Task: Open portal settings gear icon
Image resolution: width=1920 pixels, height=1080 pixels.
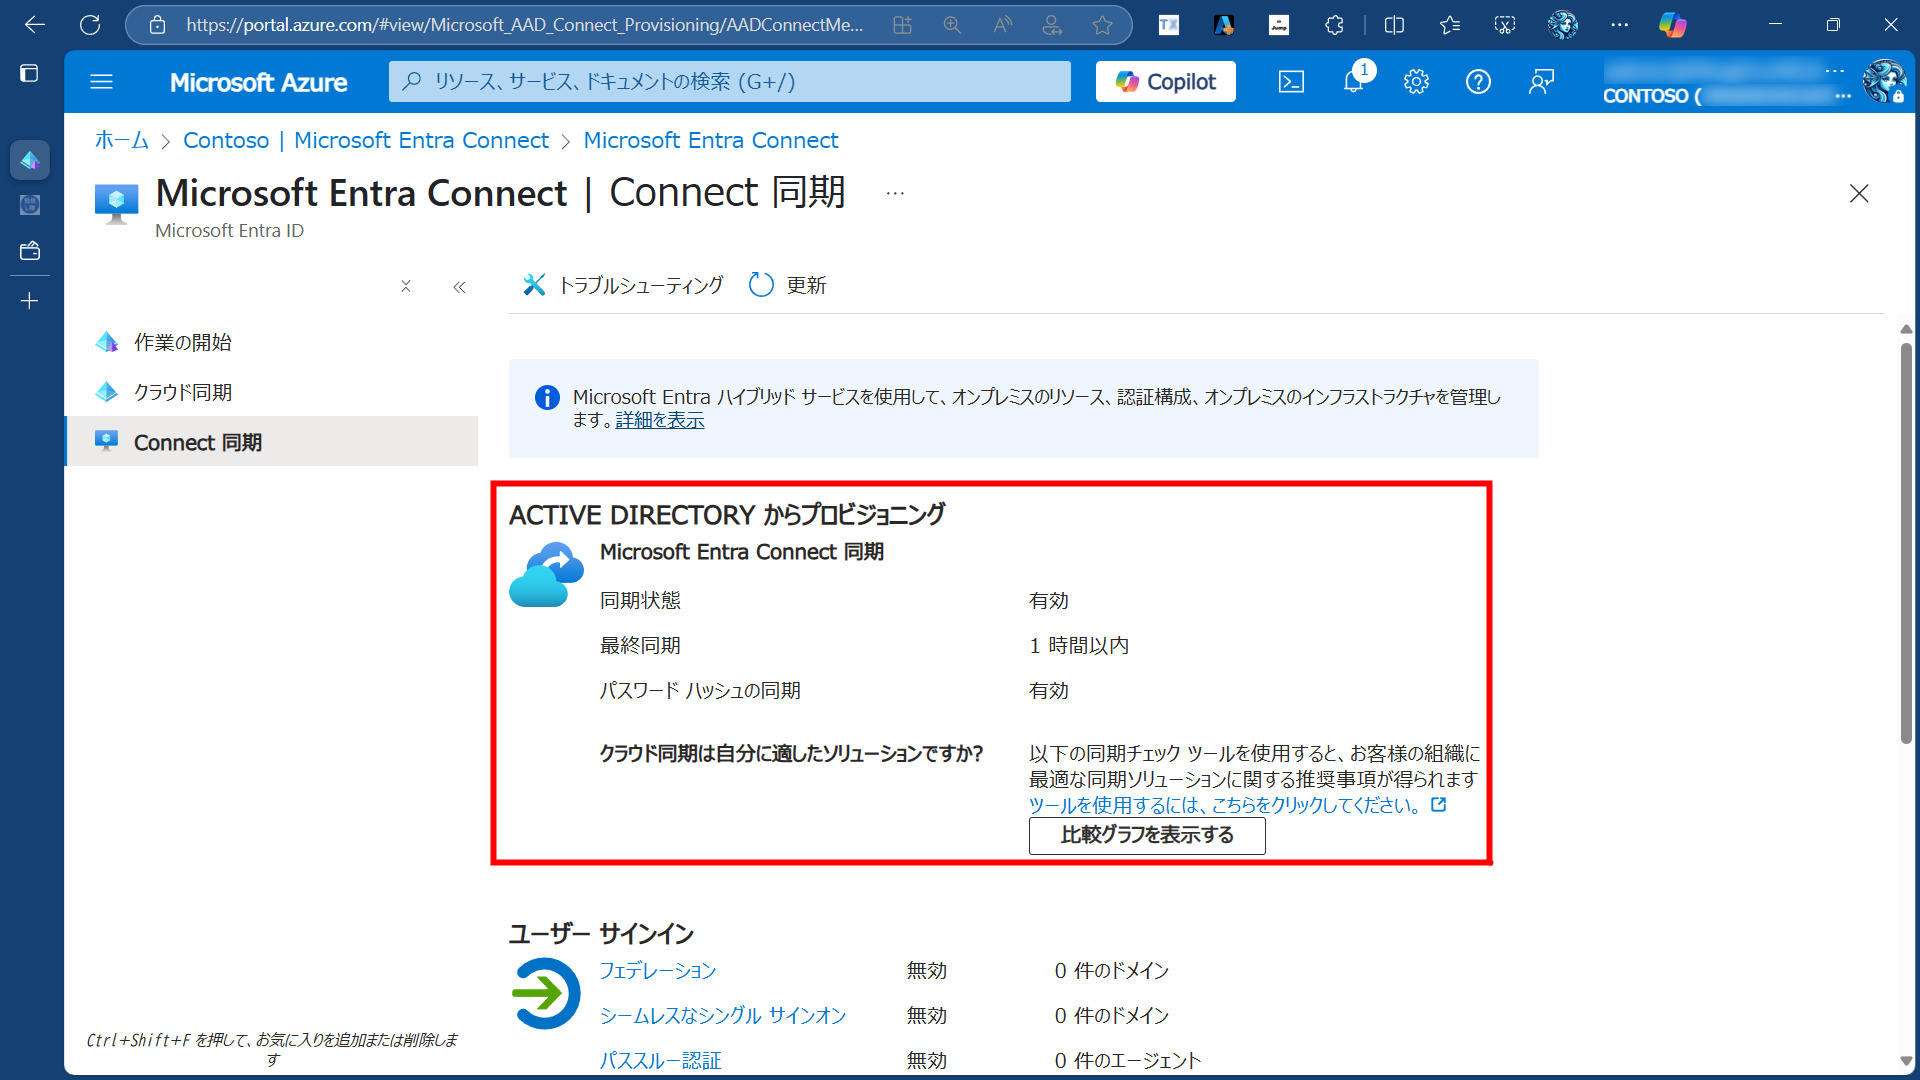Action: [x=1416, y=82]
